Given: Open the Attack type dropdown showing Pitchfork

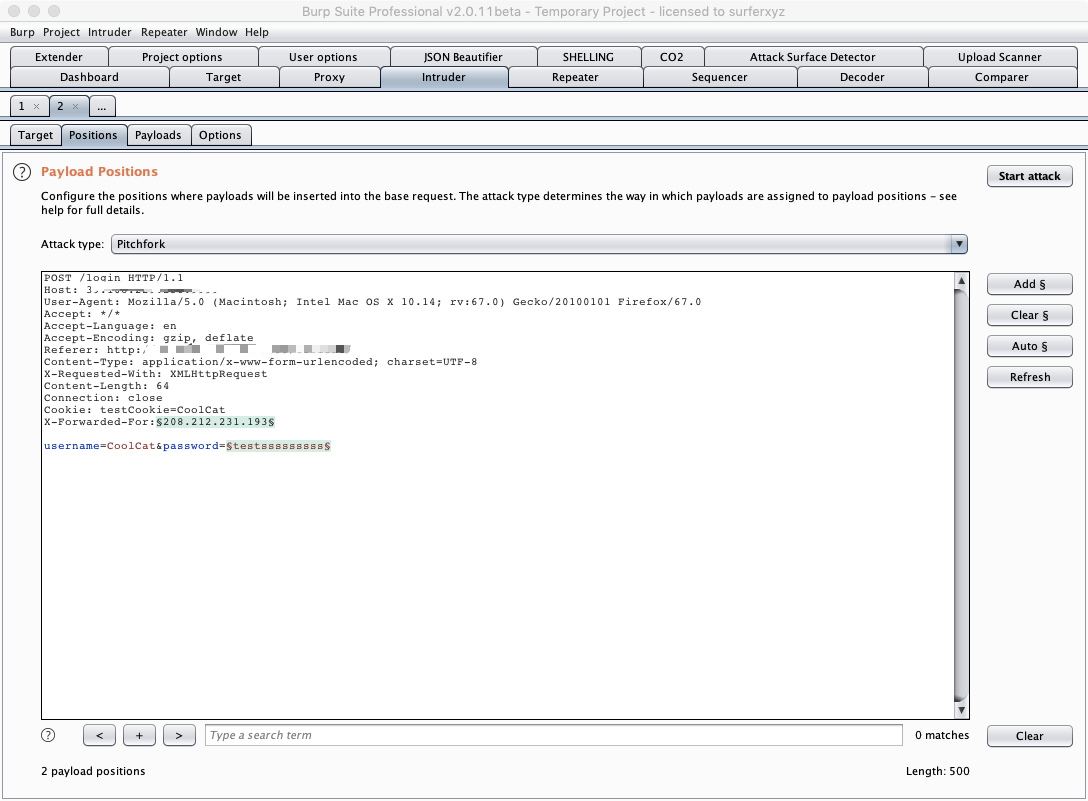Looking at the screenshot, I should click(x=958, y=243).
